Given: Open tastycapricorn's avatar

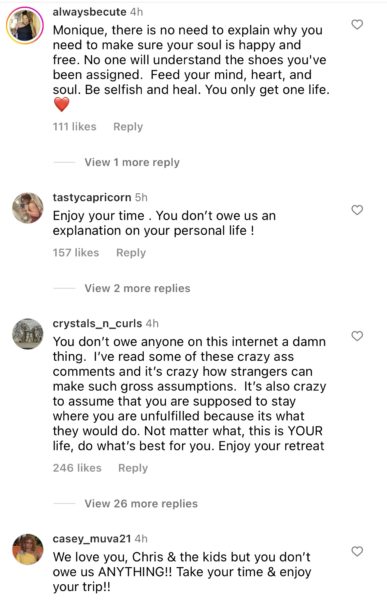Looking at the screenshot, I should (x=28, y=208).
